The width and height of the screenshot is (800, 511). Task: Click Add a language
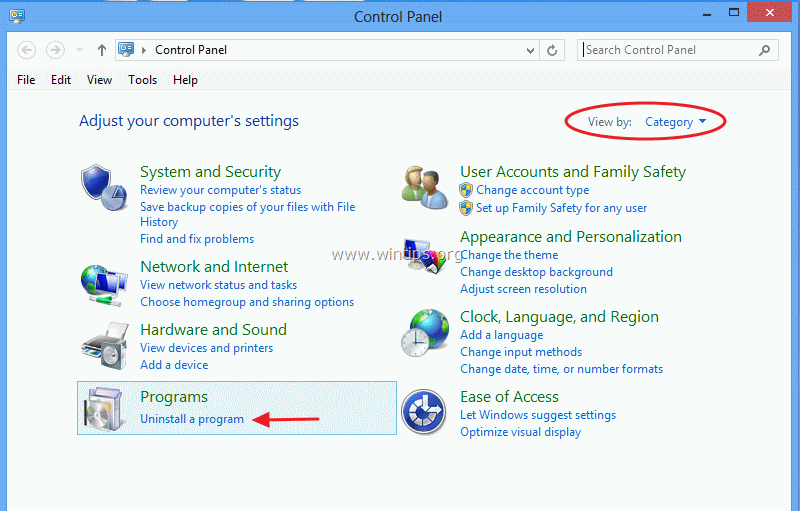(x=502, y=336)
